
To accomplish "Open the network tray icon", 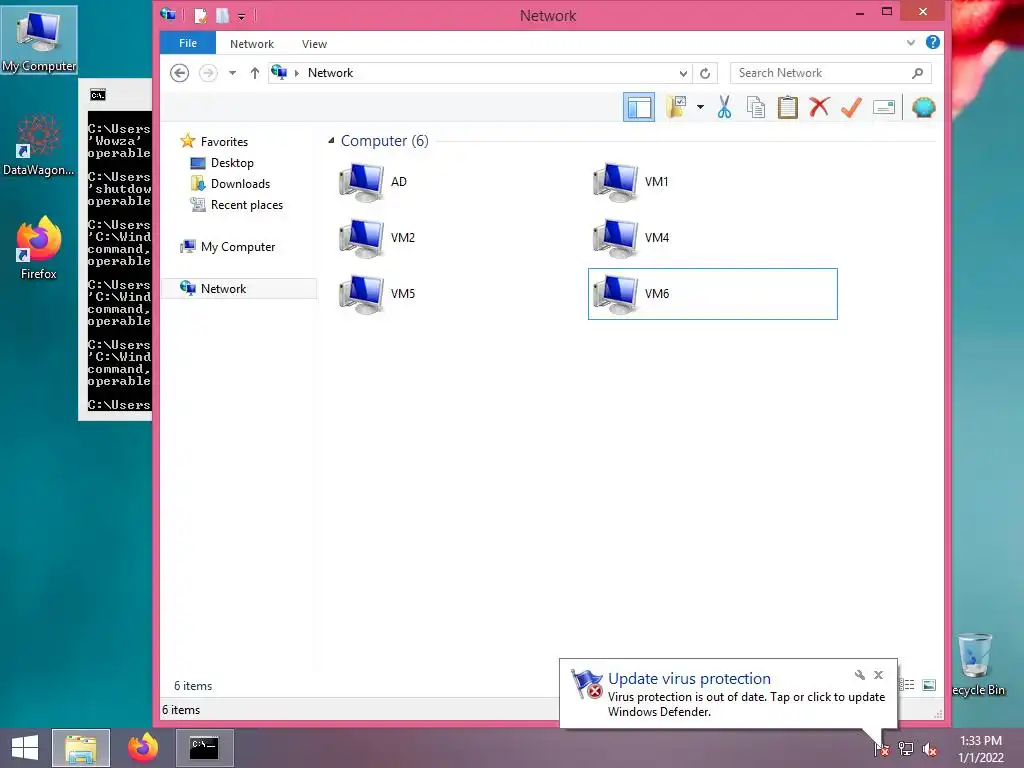I will click(906, 749).
